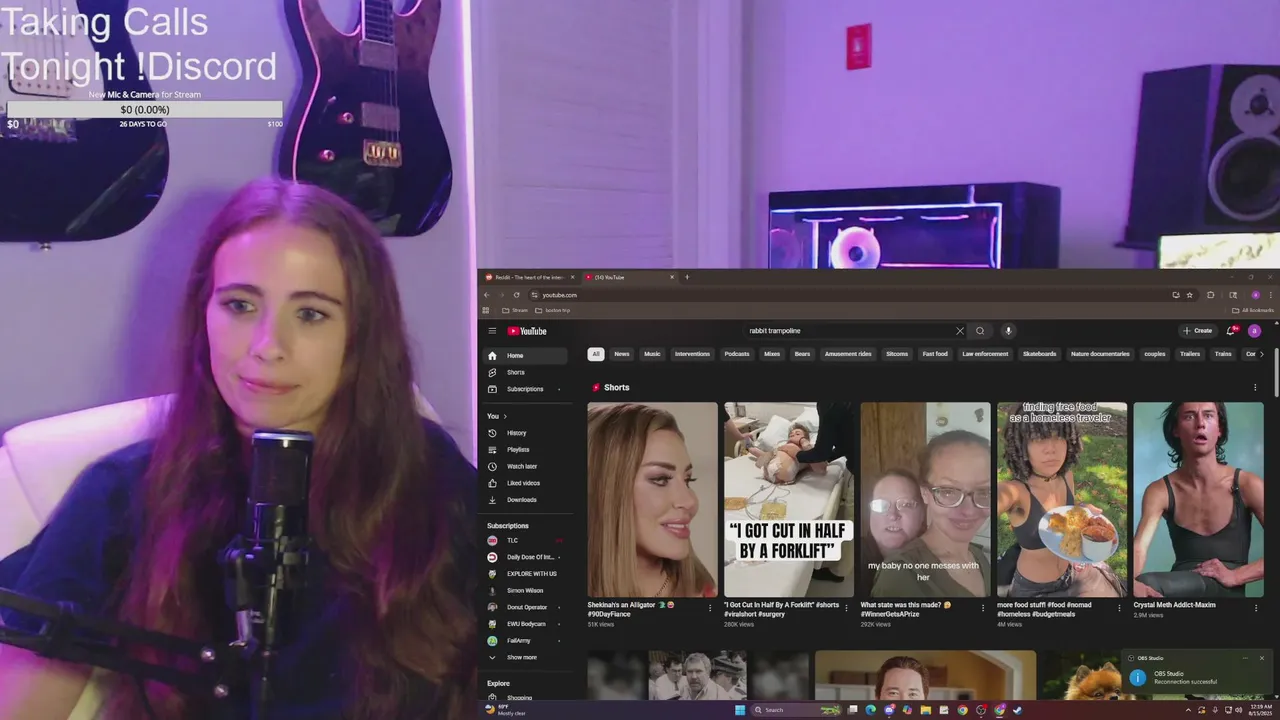Open the YouTube account avatar menu

coord(1254,331)
